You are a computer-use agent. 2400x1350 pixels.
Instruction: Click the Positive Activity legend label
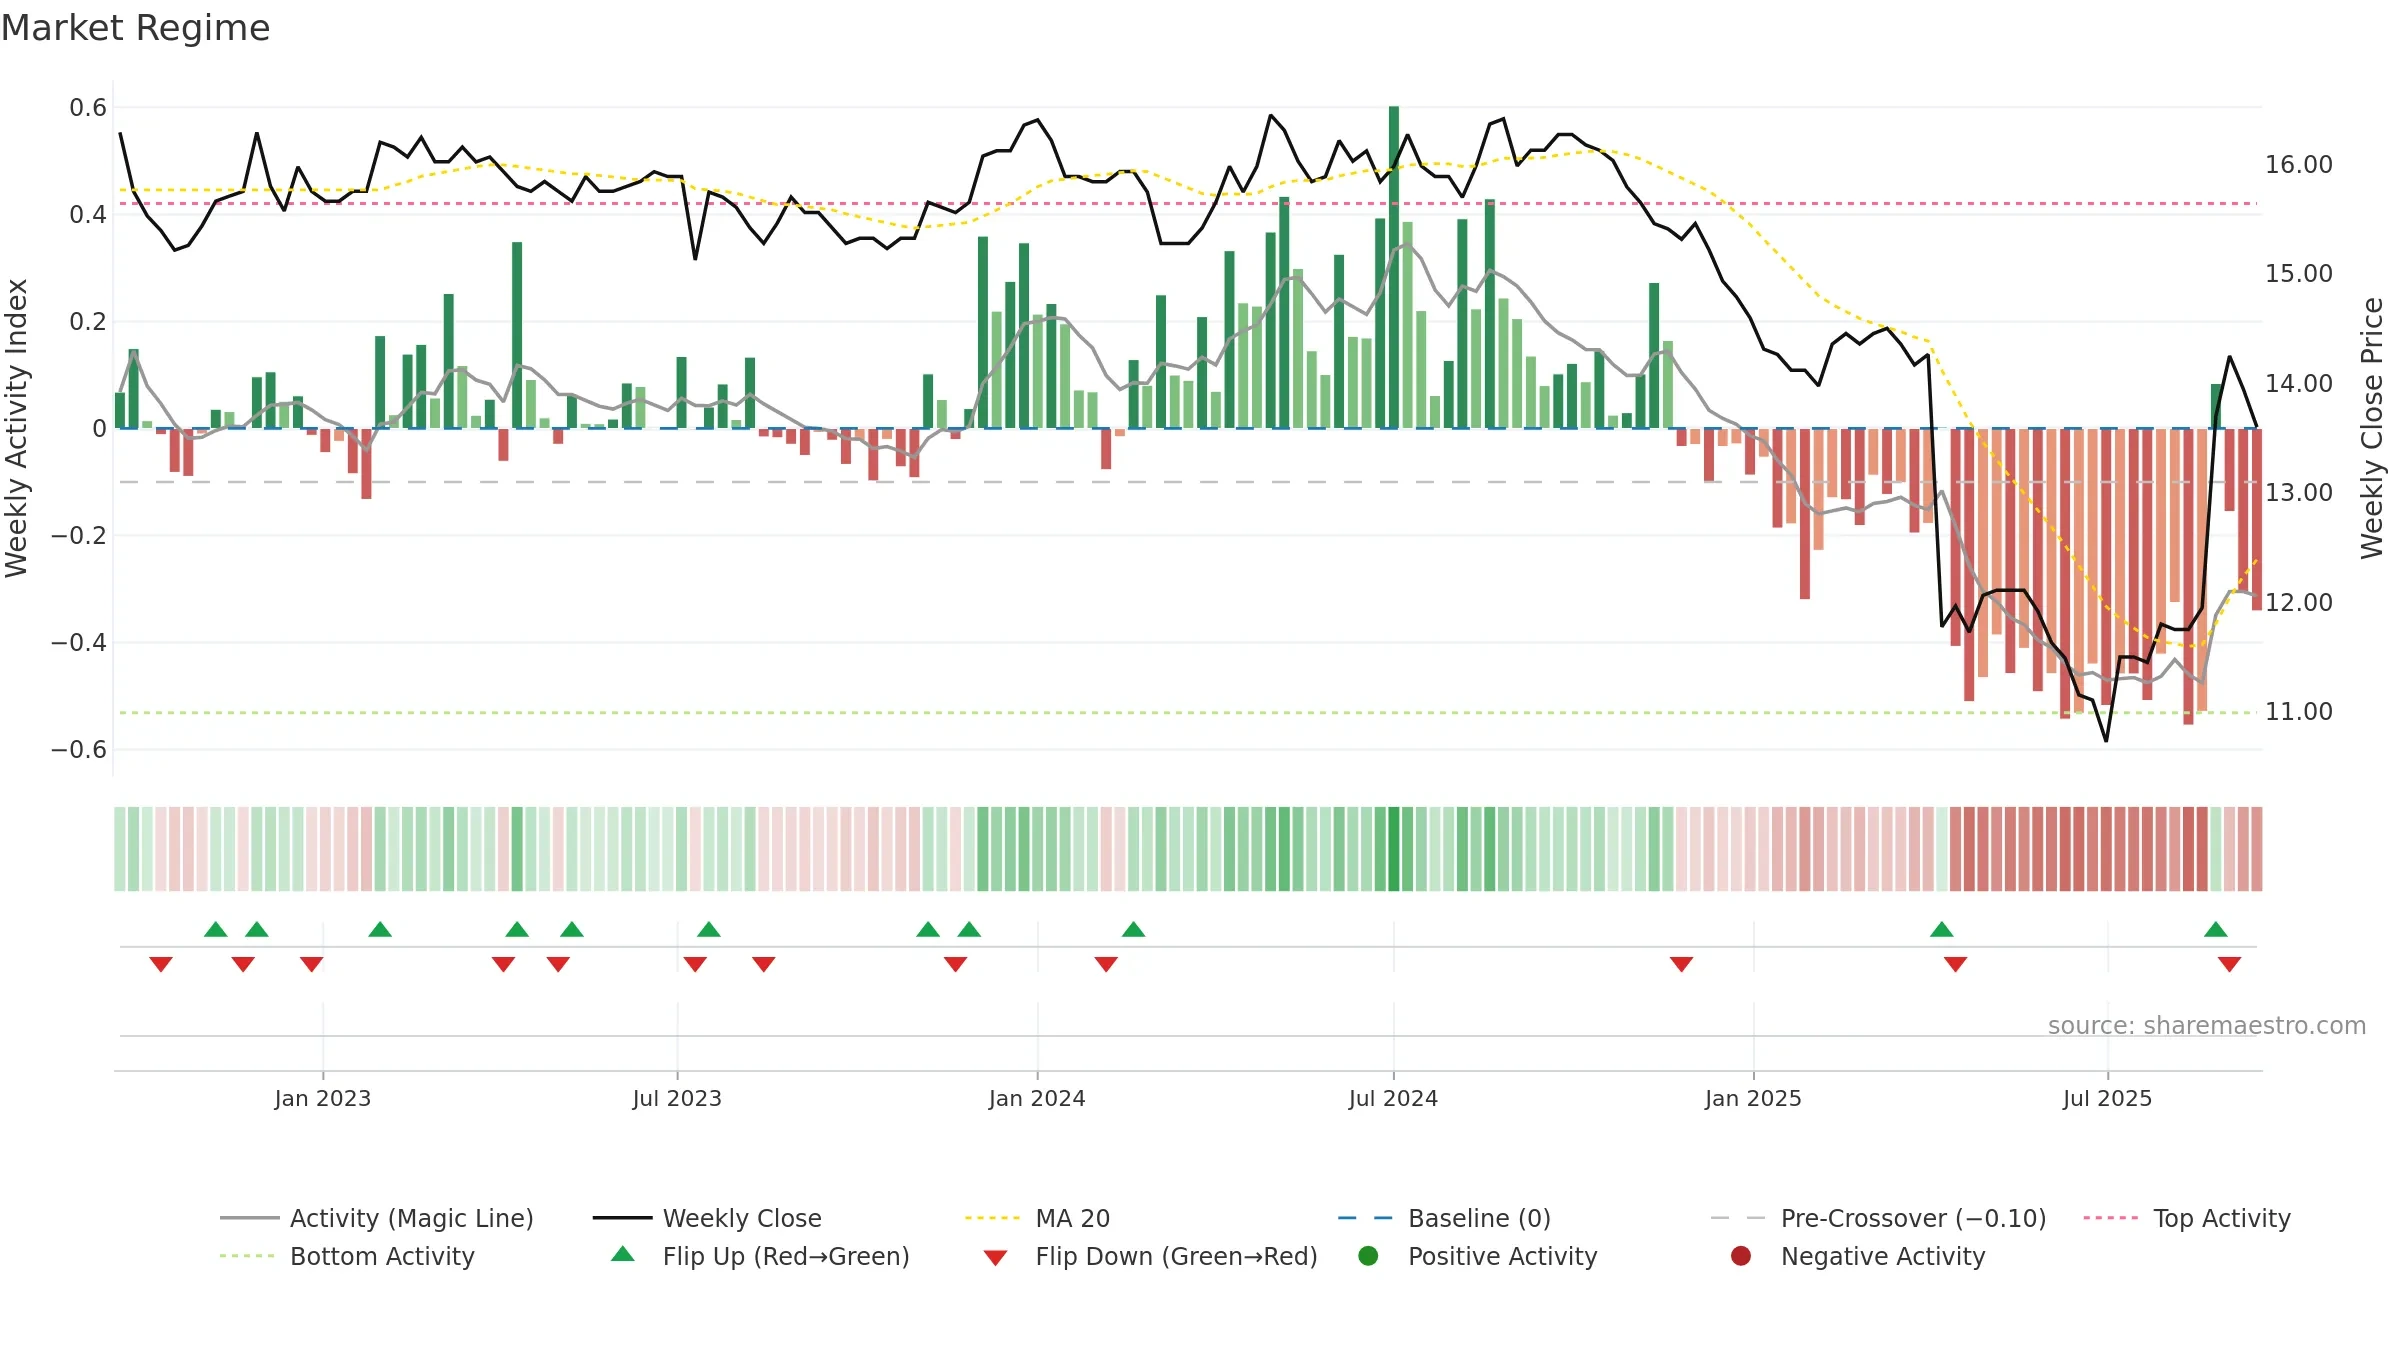[1502, 1256]
